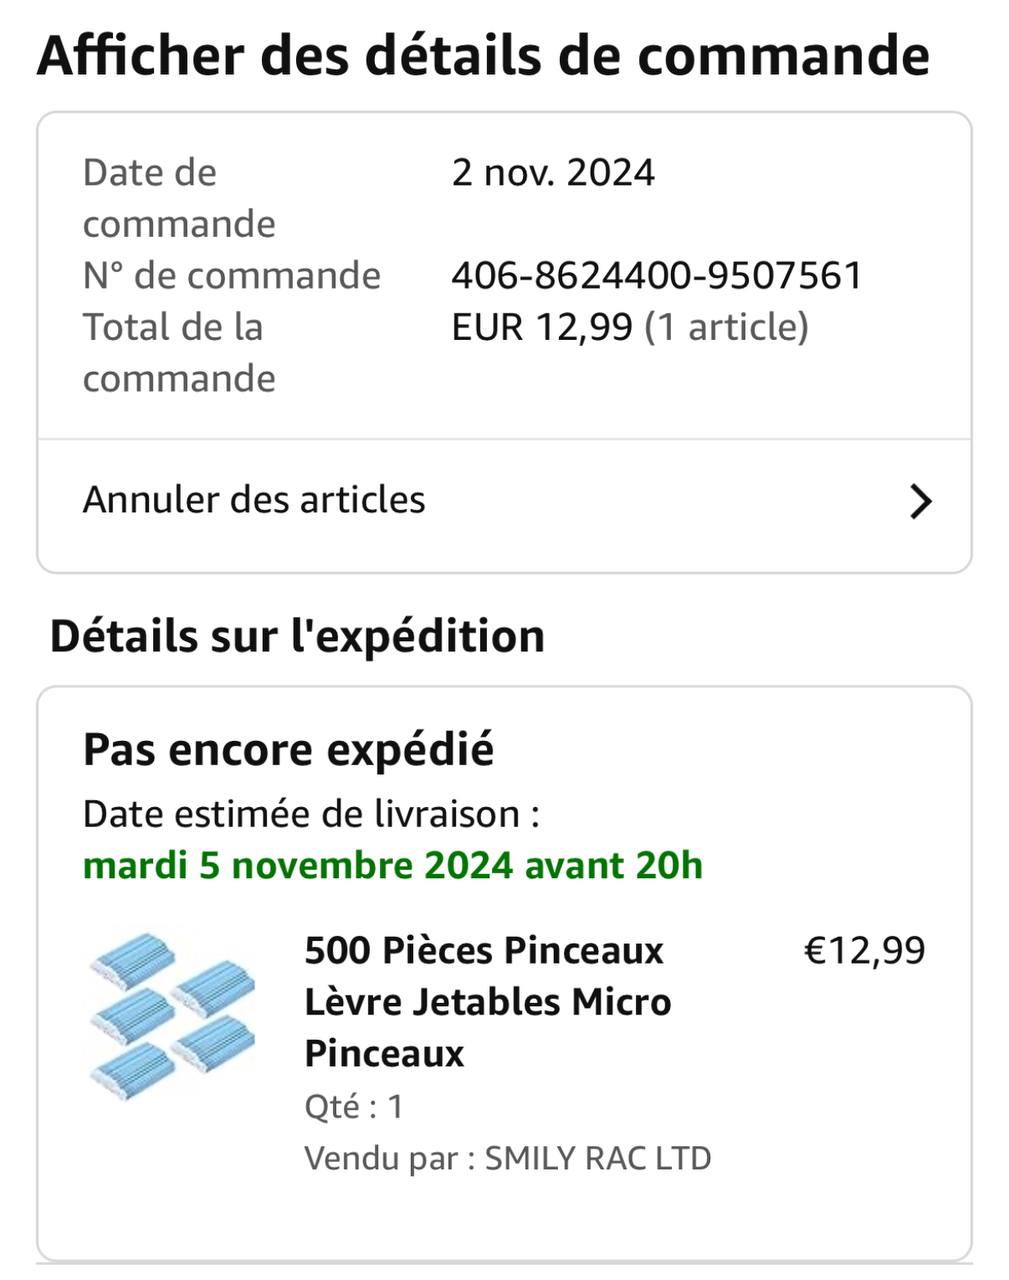
Task: Tap the Annuler des articles option
Action: click(x=254, y=500)
